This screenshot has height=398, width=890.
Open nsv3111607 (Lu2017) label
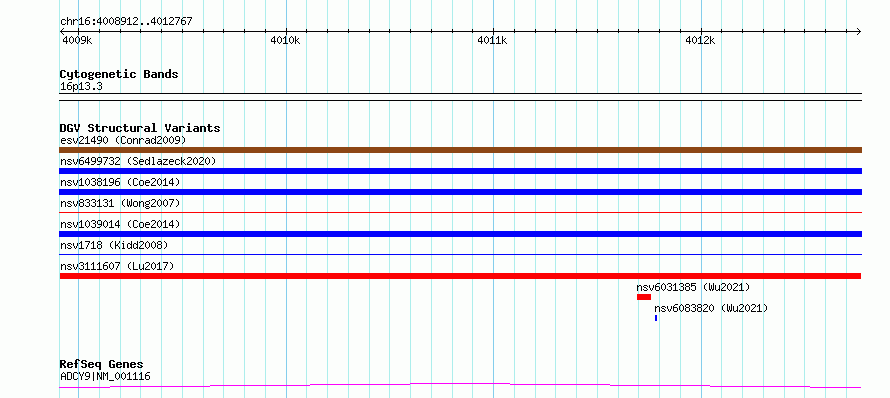pyautogui.click(x=117, y=266)
